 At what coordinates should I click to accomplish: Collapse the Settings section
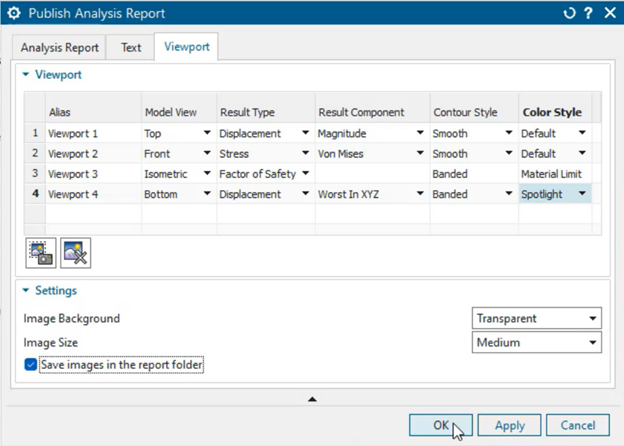coord(26,290)
